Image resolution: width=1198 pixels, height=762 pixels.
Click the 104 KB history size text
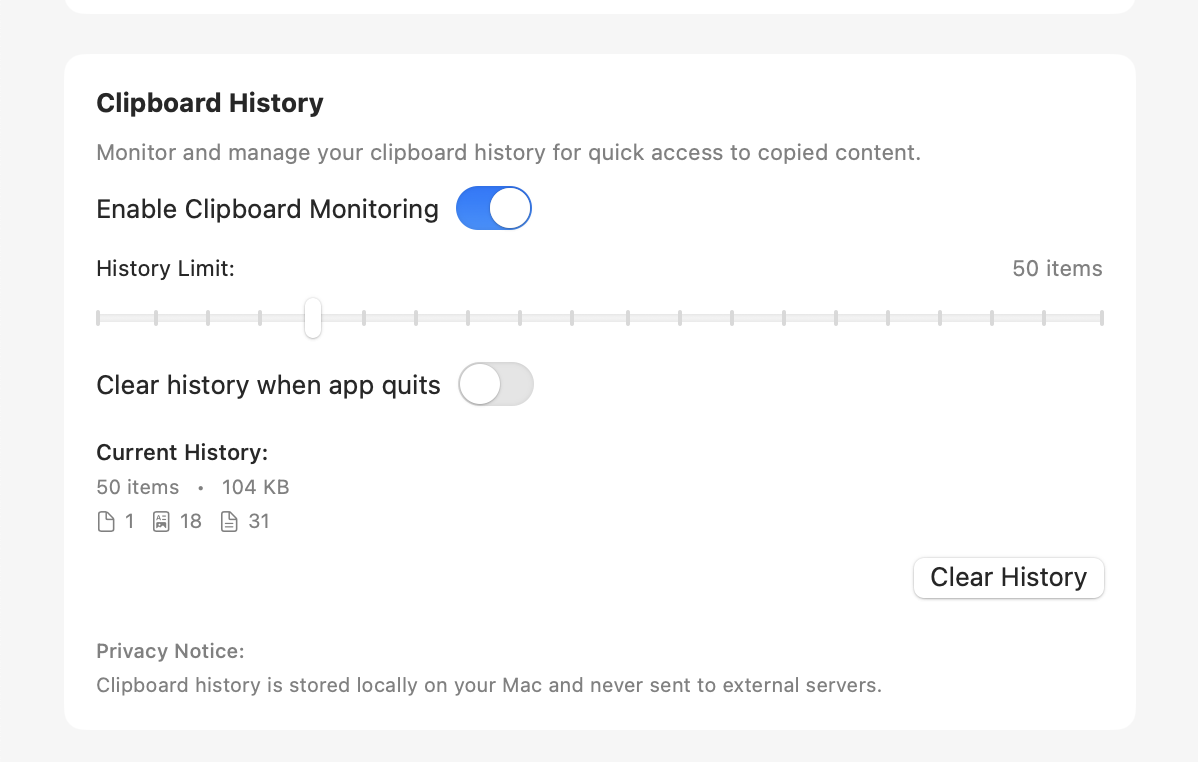[255, 488]
